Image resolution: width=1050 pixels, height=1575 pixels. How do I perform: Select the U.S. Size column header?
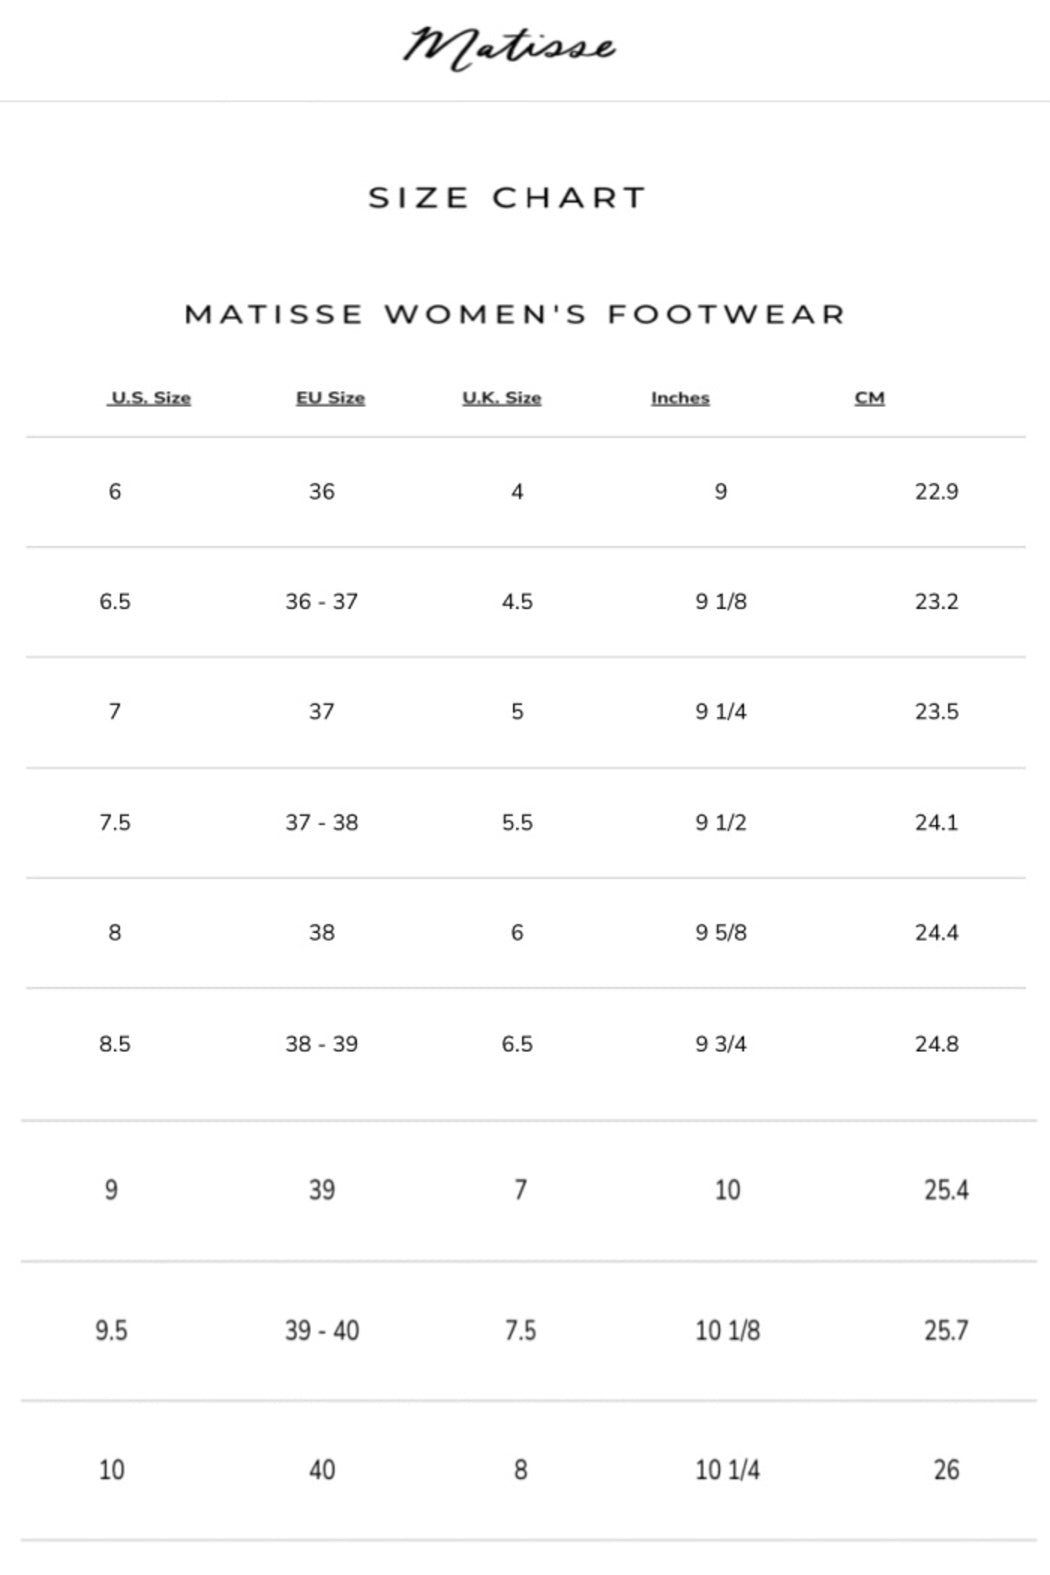(150, 398)
